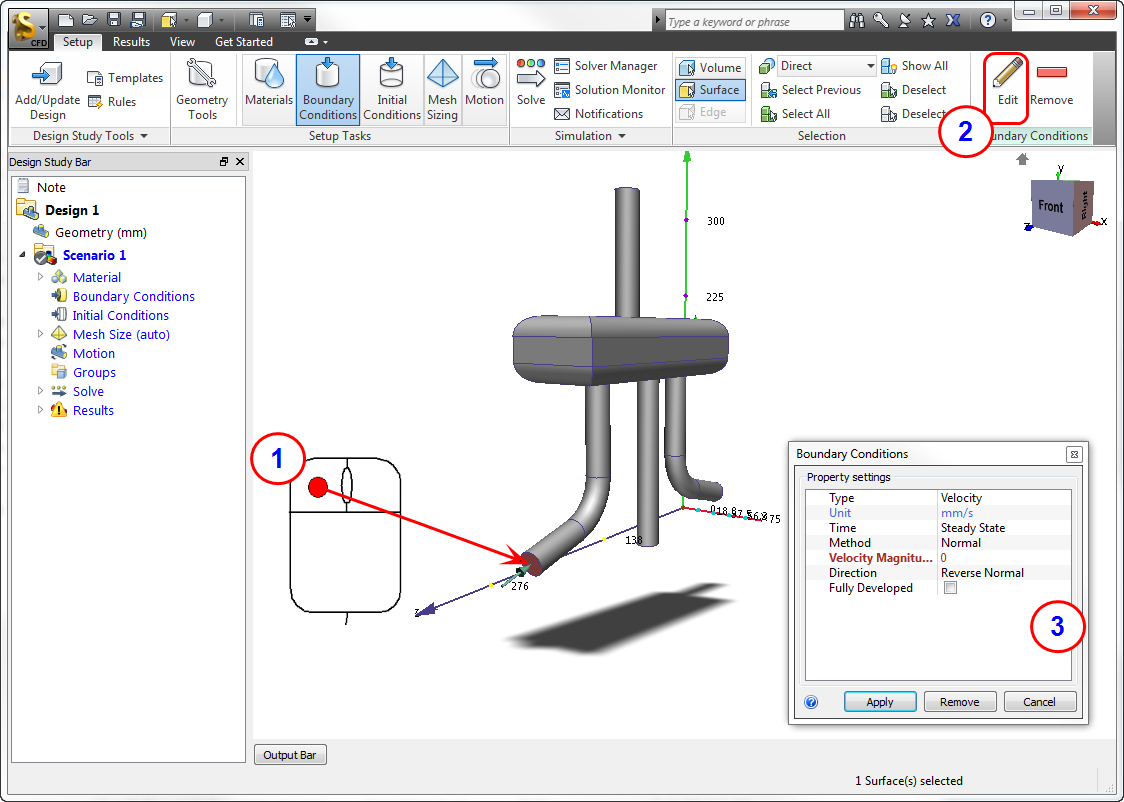Screen dimensions: 1124x802
Task: Click the Output Bar button
Action: tap(290, 755)
